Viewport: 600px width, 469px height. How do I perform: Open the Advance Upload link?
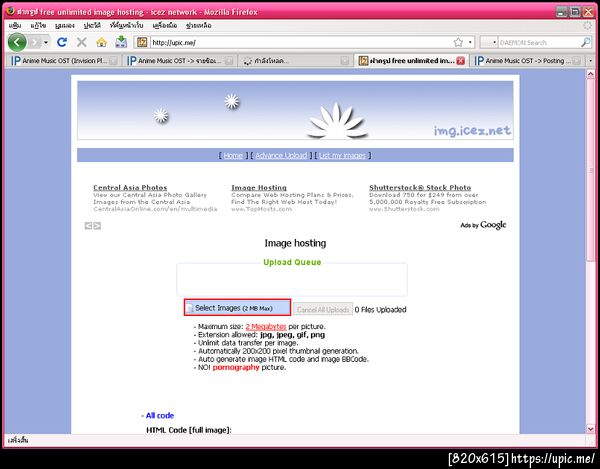[x=281, y=155]
